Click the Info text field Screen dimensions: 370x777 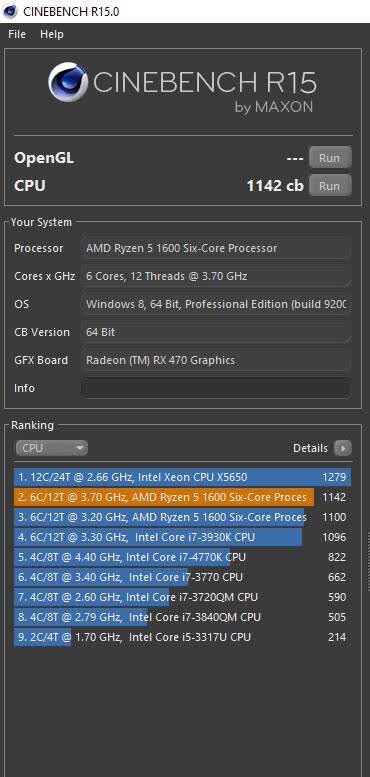coord(216,388)
